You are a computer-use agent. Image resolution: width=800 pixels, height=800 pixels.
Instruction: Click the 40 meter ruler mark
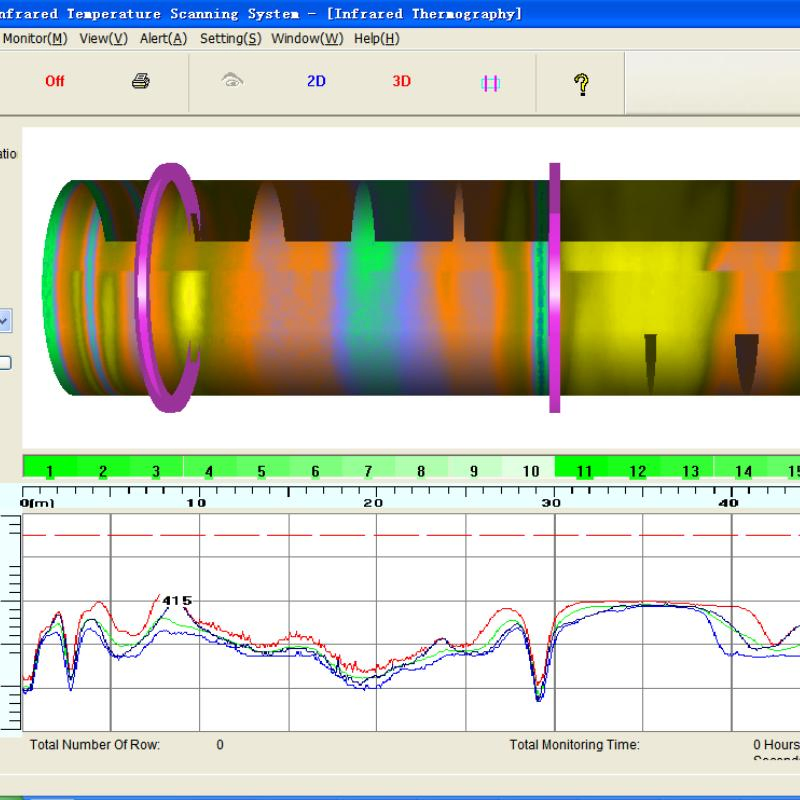point(729,503)
